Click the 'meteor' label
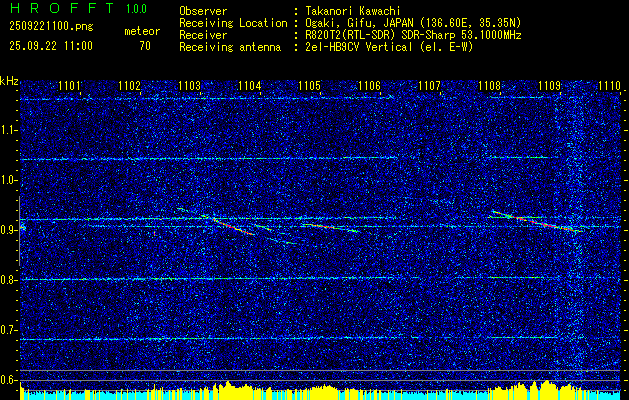This screenshot has width=629, height=400. 142,31
